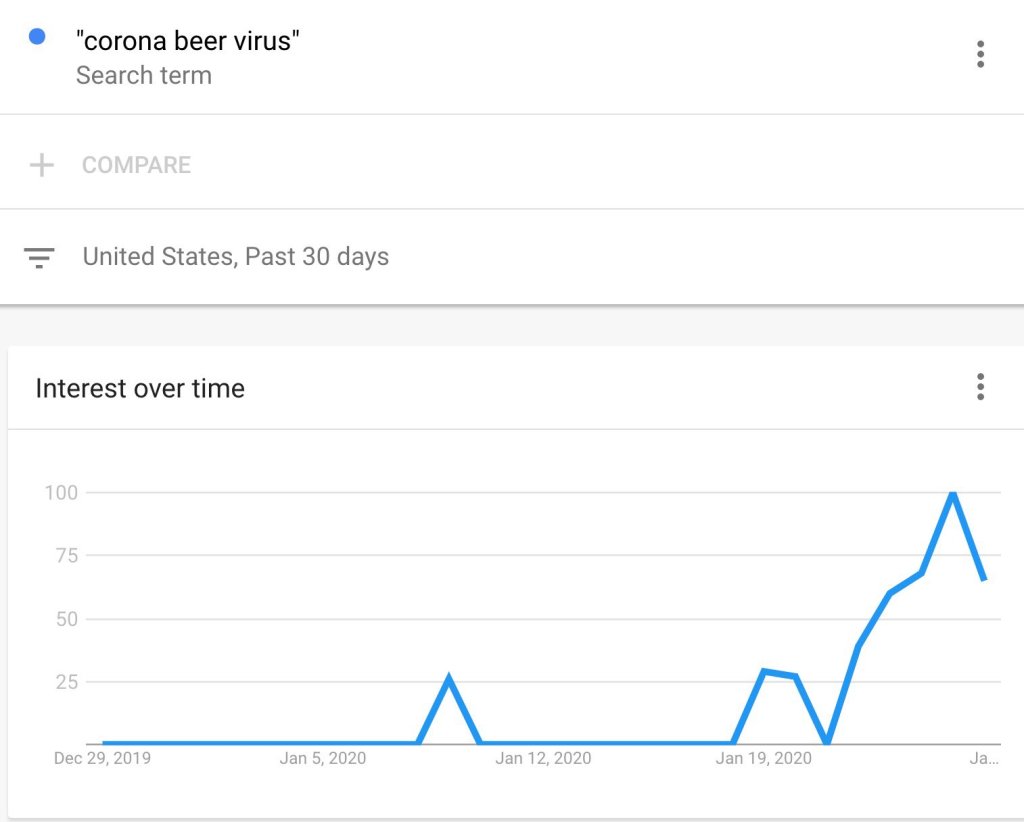The width and height of the screenshot is (1024, 822).
Task: Select the "corona beer virus" search term text
Action: tap(188, 41)
